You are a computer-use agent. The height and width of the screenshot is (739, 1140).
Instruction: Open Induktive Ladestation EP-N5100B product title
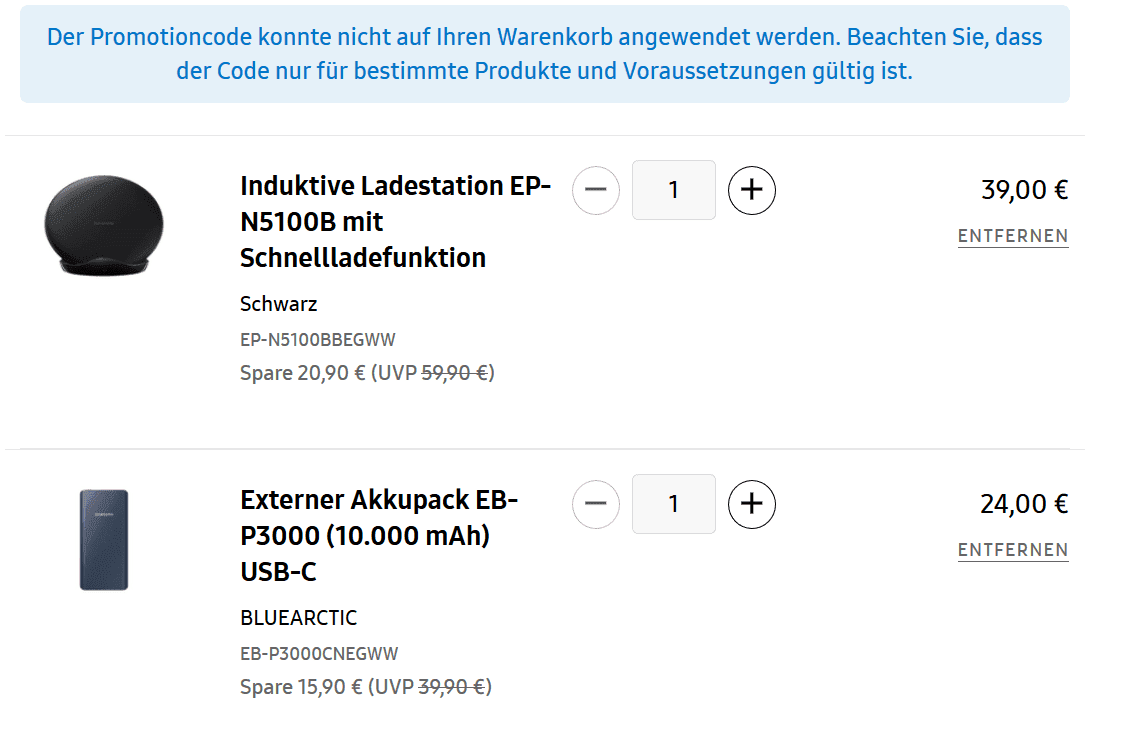396,222
